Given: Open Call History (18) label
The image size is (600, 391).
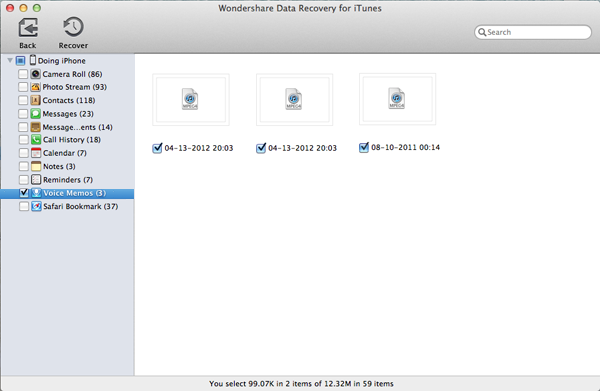Looking at the screenshot, I should [x=72, y=140].
